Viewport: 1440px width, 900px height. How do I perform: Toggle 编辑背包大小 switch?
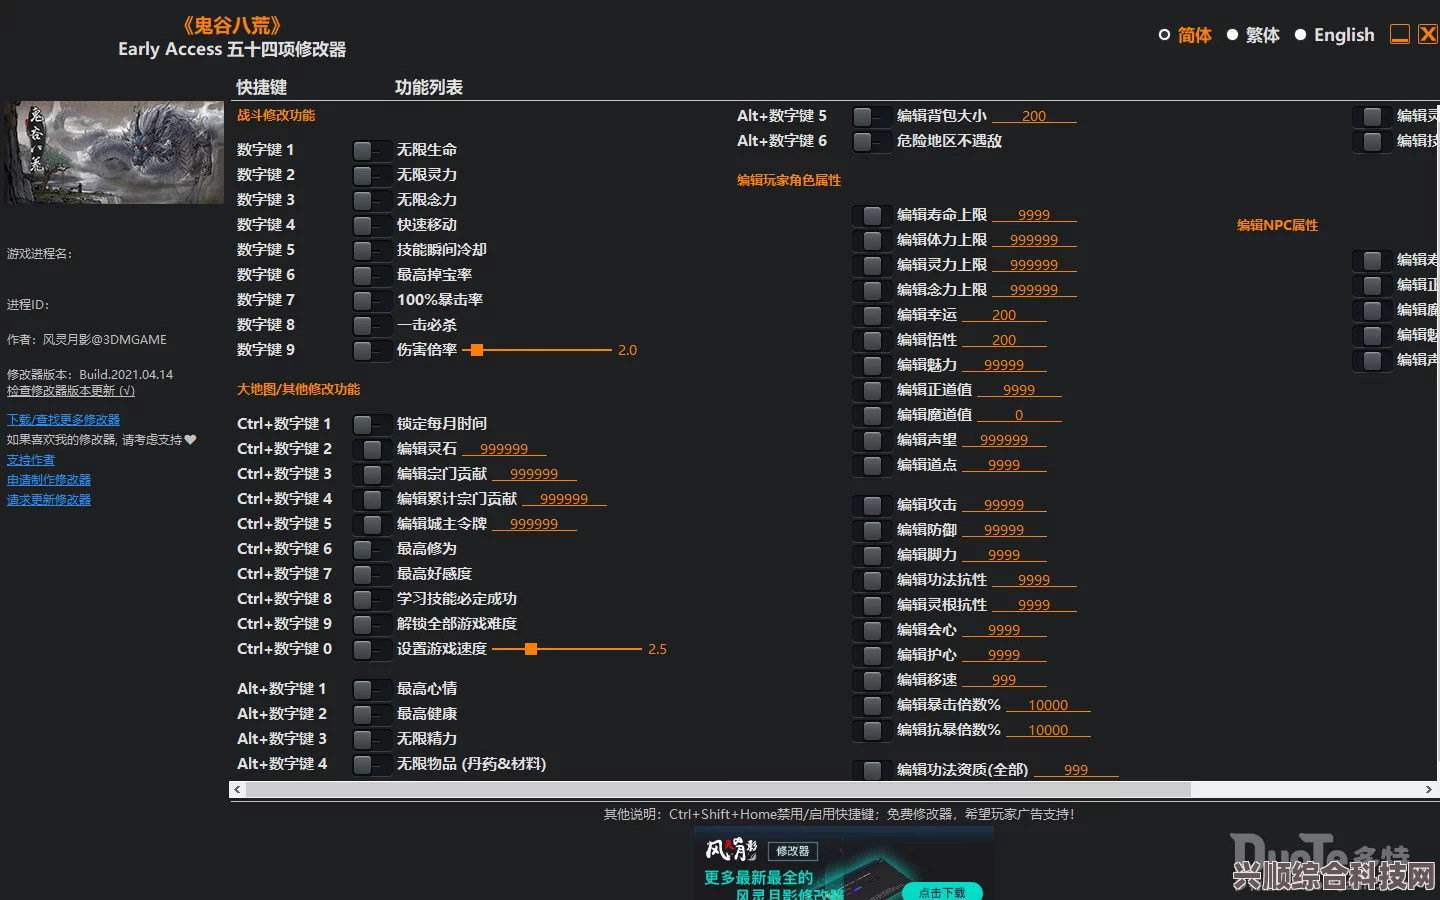tap(871, 116)
